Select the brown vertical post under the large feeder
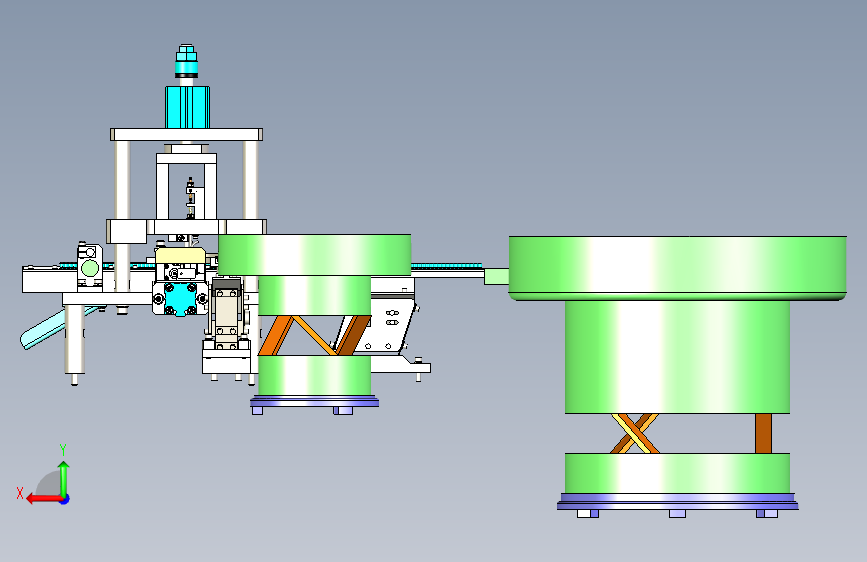The image size is (867, 562). [763, 433]
